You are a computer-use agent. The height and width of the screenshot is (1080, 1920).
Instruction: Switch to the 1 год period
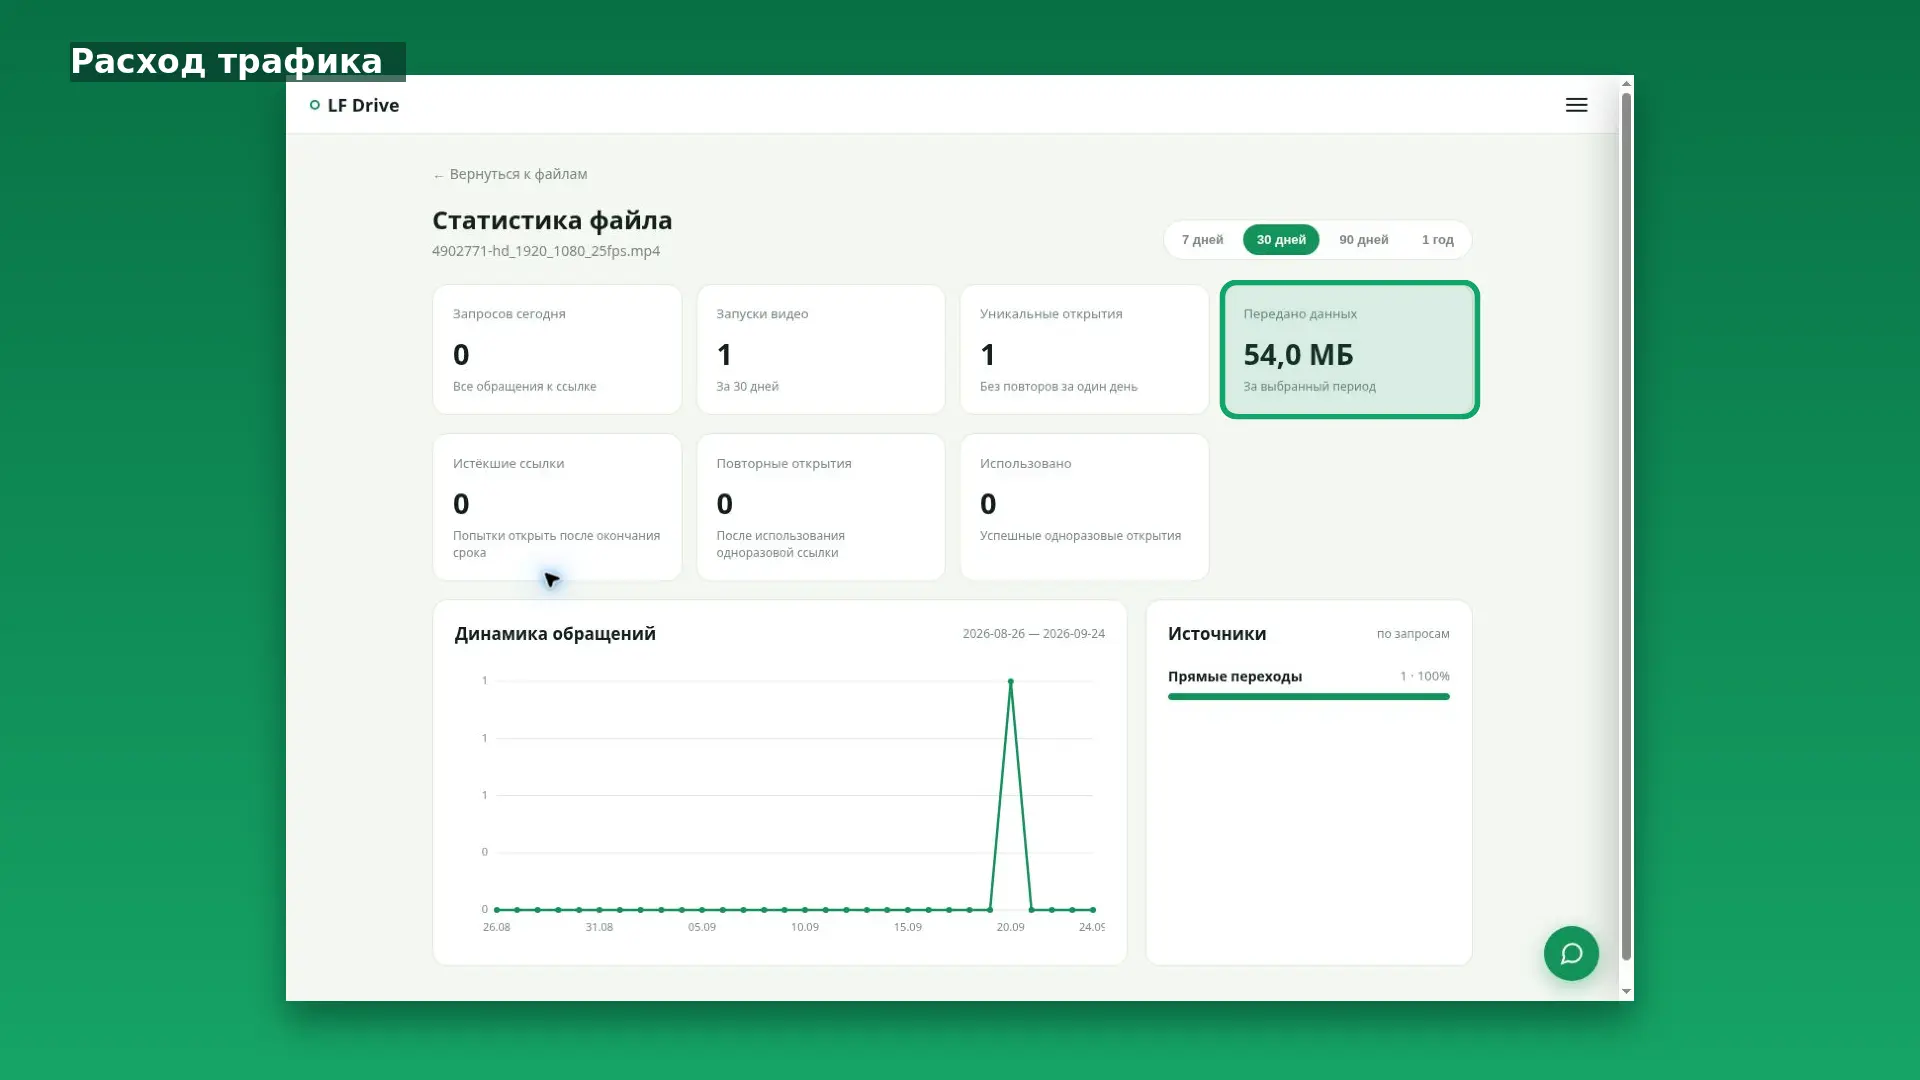pos(1438,240)
